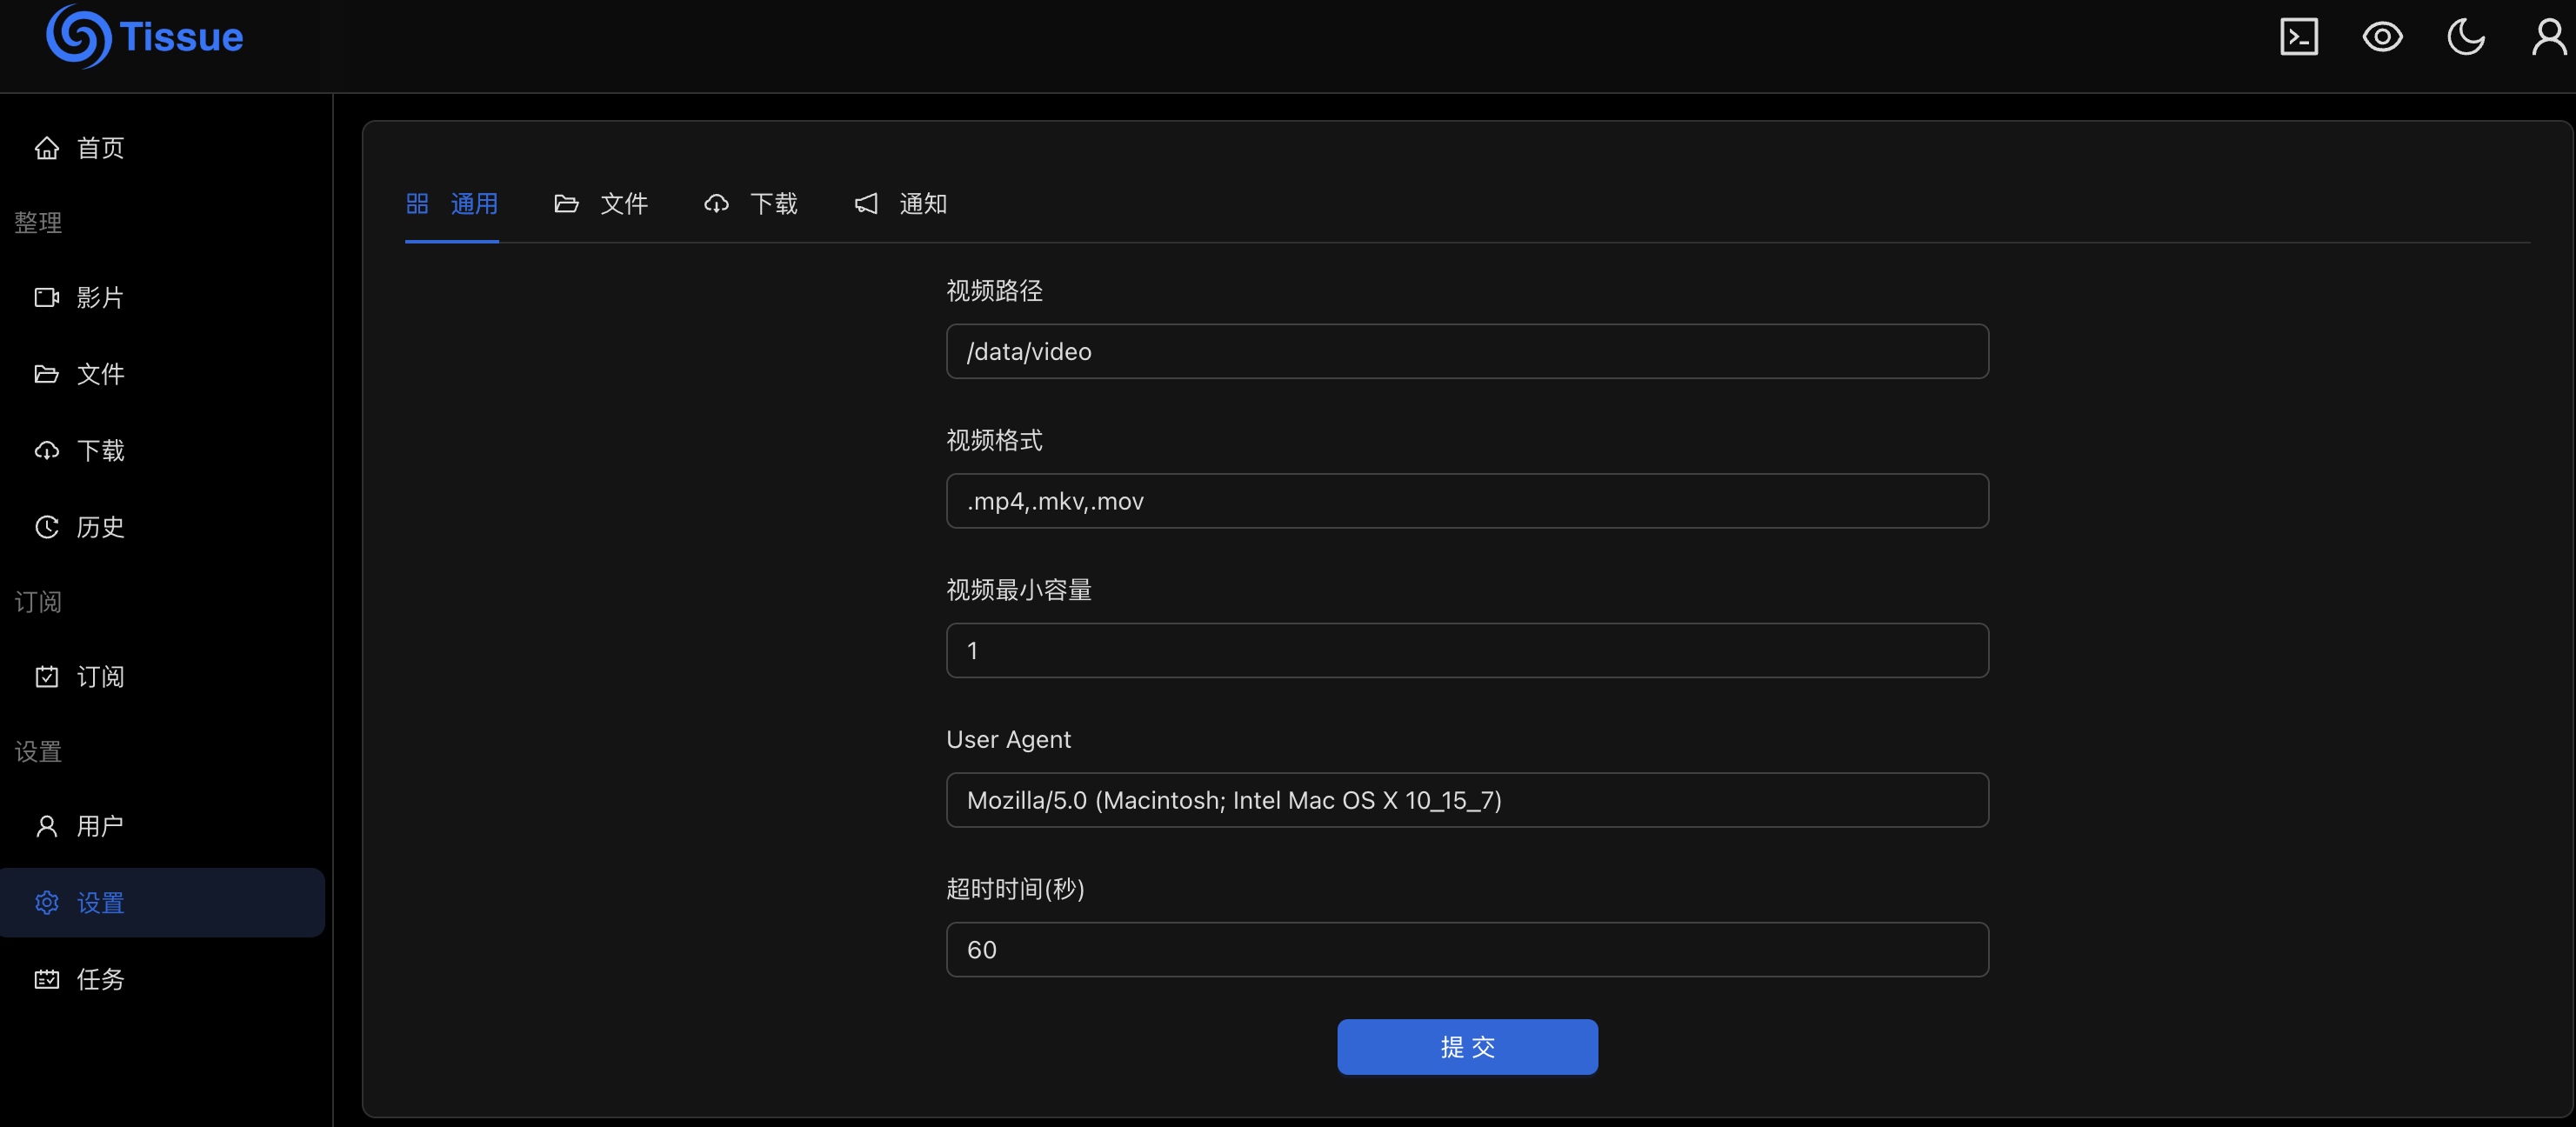This screenshot has height=1127, width=2576.
Task: Toggle the dark mode moon icon
Action: coord(2466,37)
